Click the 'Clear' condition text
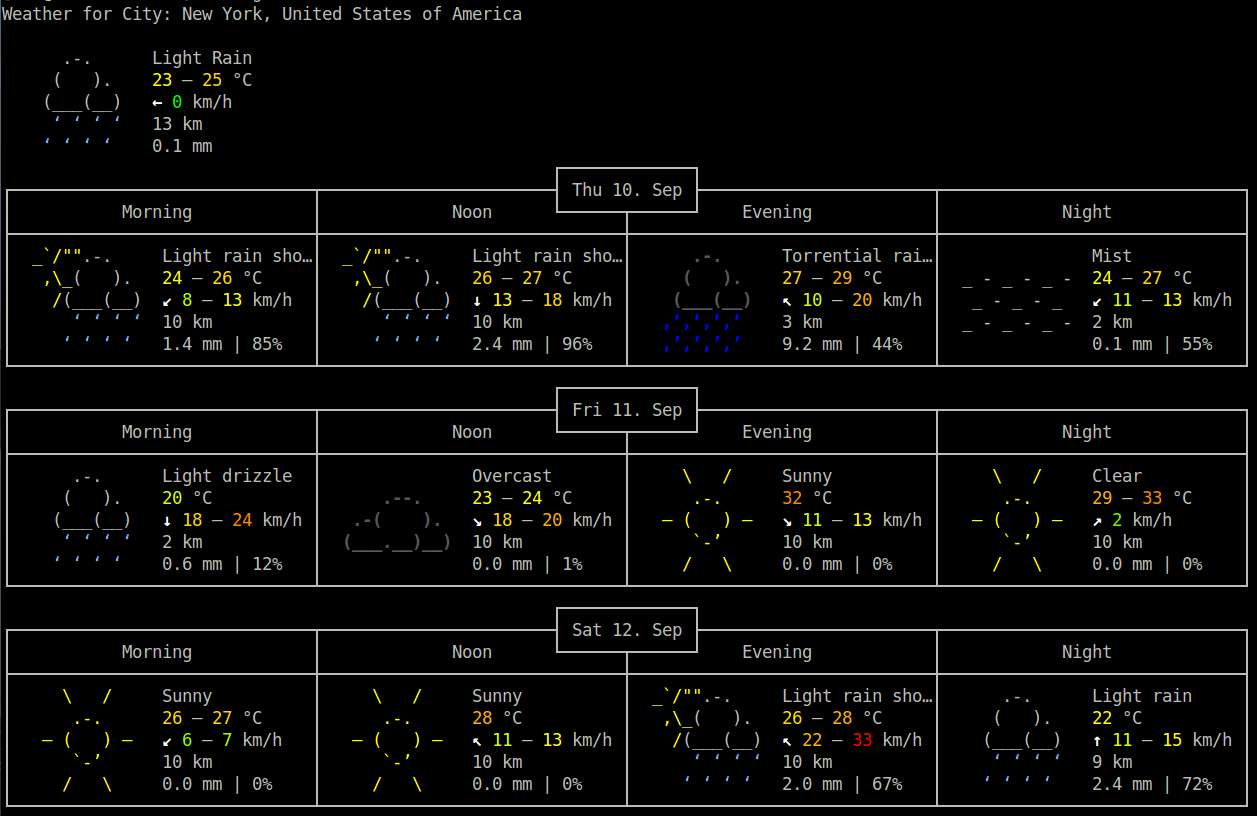Screen dimensions: 1257x816 (x=1117, y=476)
